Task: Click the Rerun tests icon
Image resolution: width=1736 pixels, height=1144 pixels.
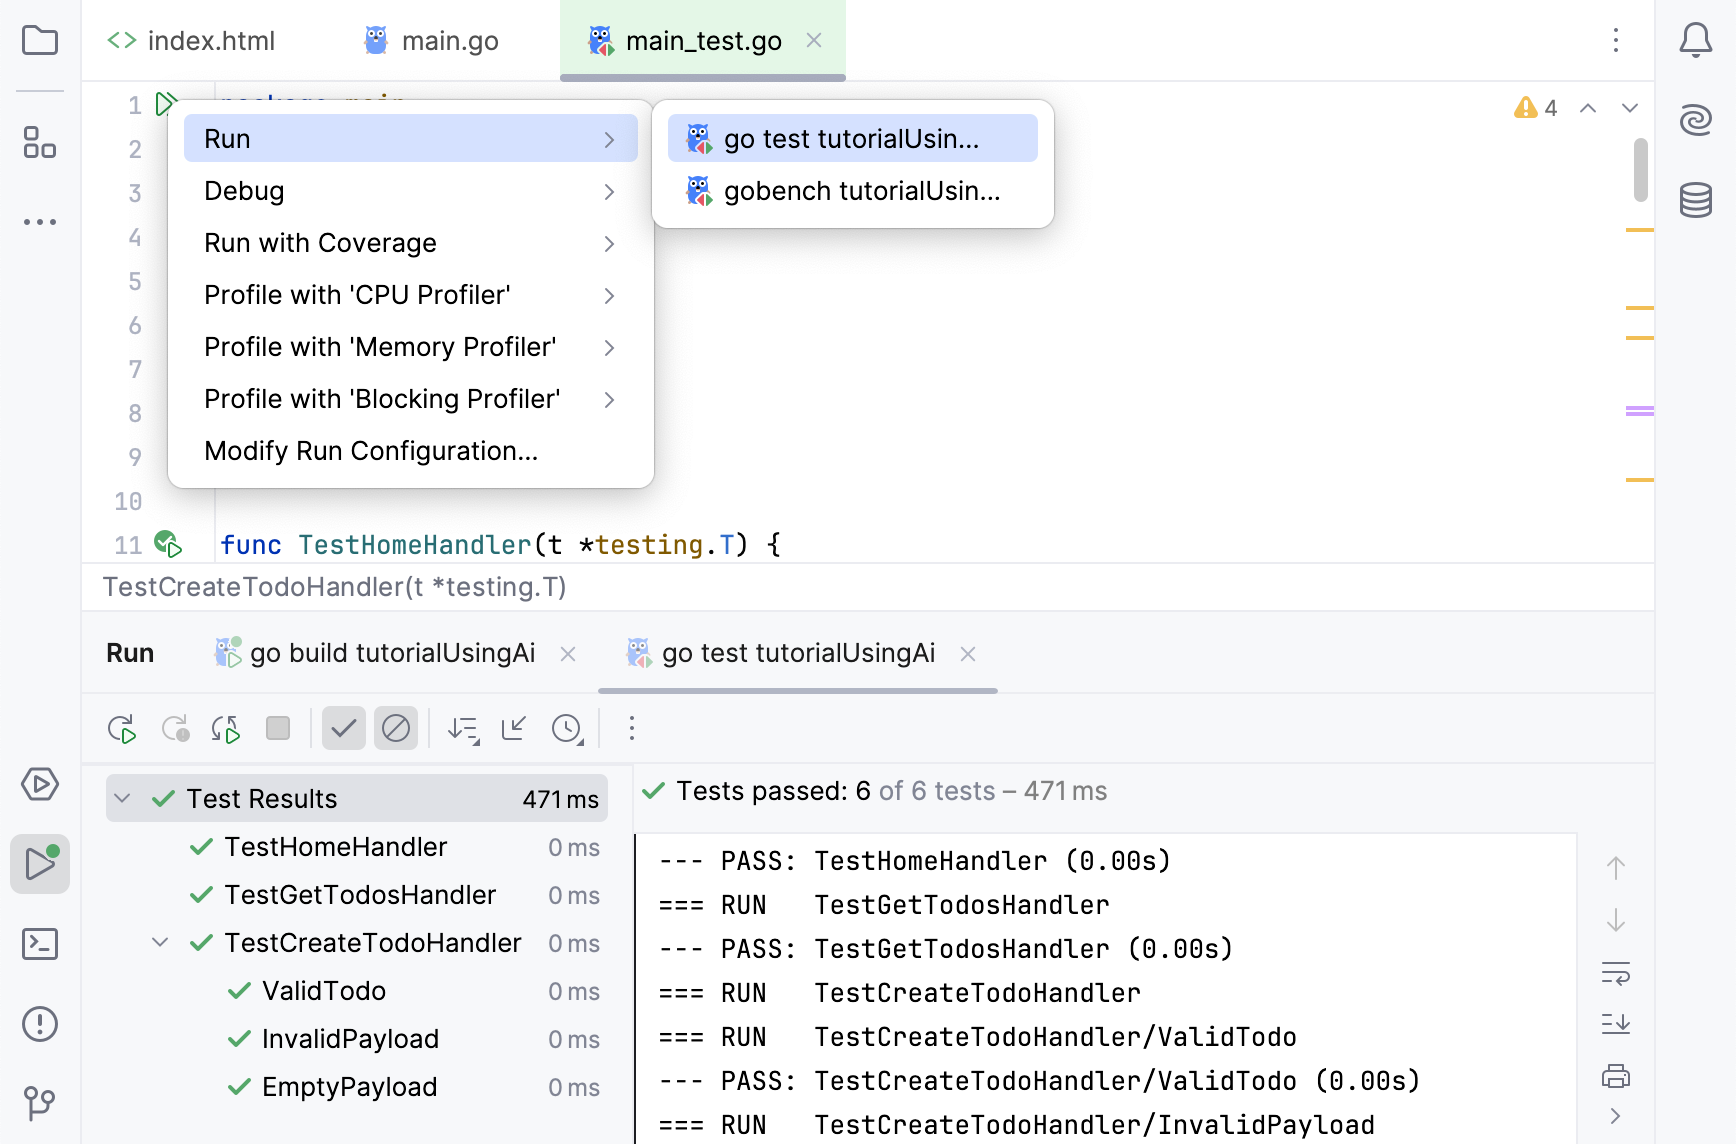Action: (x=122, y=729)
